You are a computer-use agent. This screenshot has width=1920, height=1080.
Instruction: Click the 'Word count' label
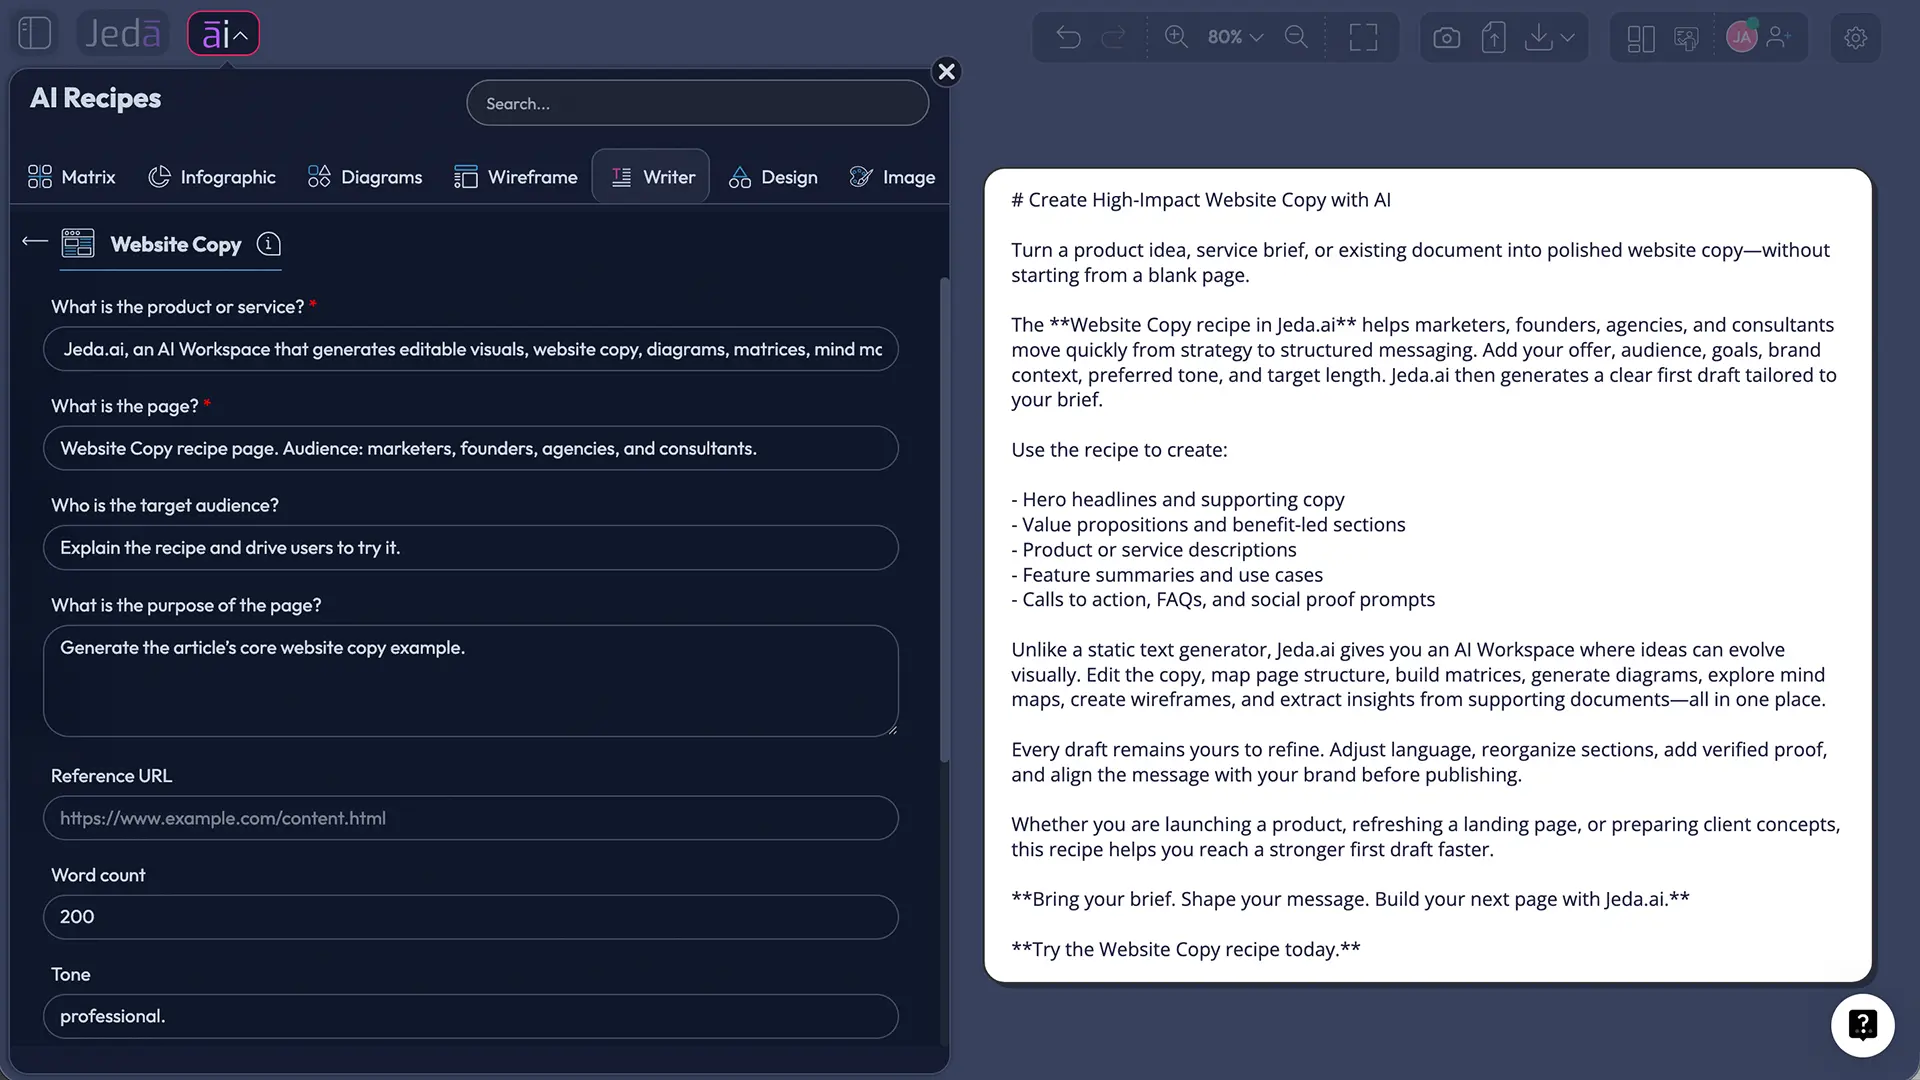click(98, 875)
